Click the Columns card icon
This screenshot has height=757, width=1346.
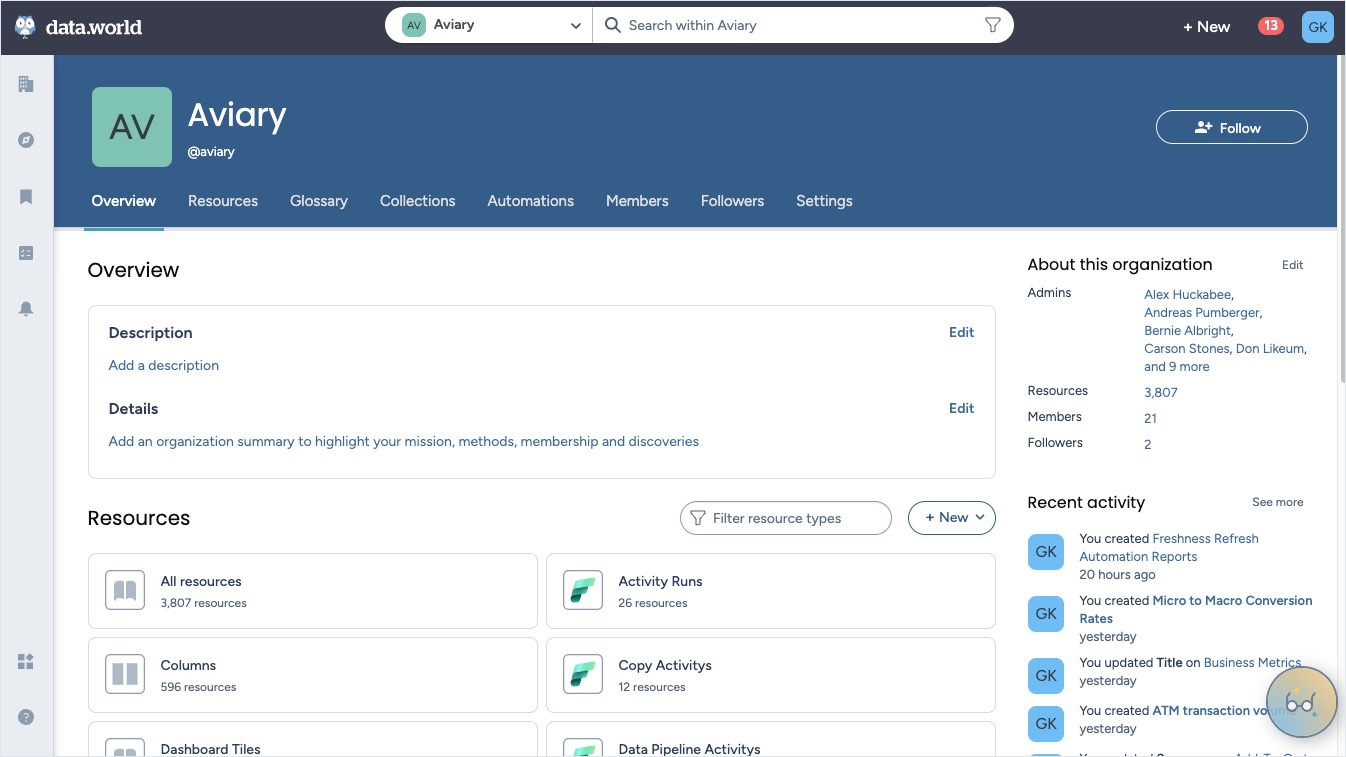pyautogui.click(x=125, y=674)
